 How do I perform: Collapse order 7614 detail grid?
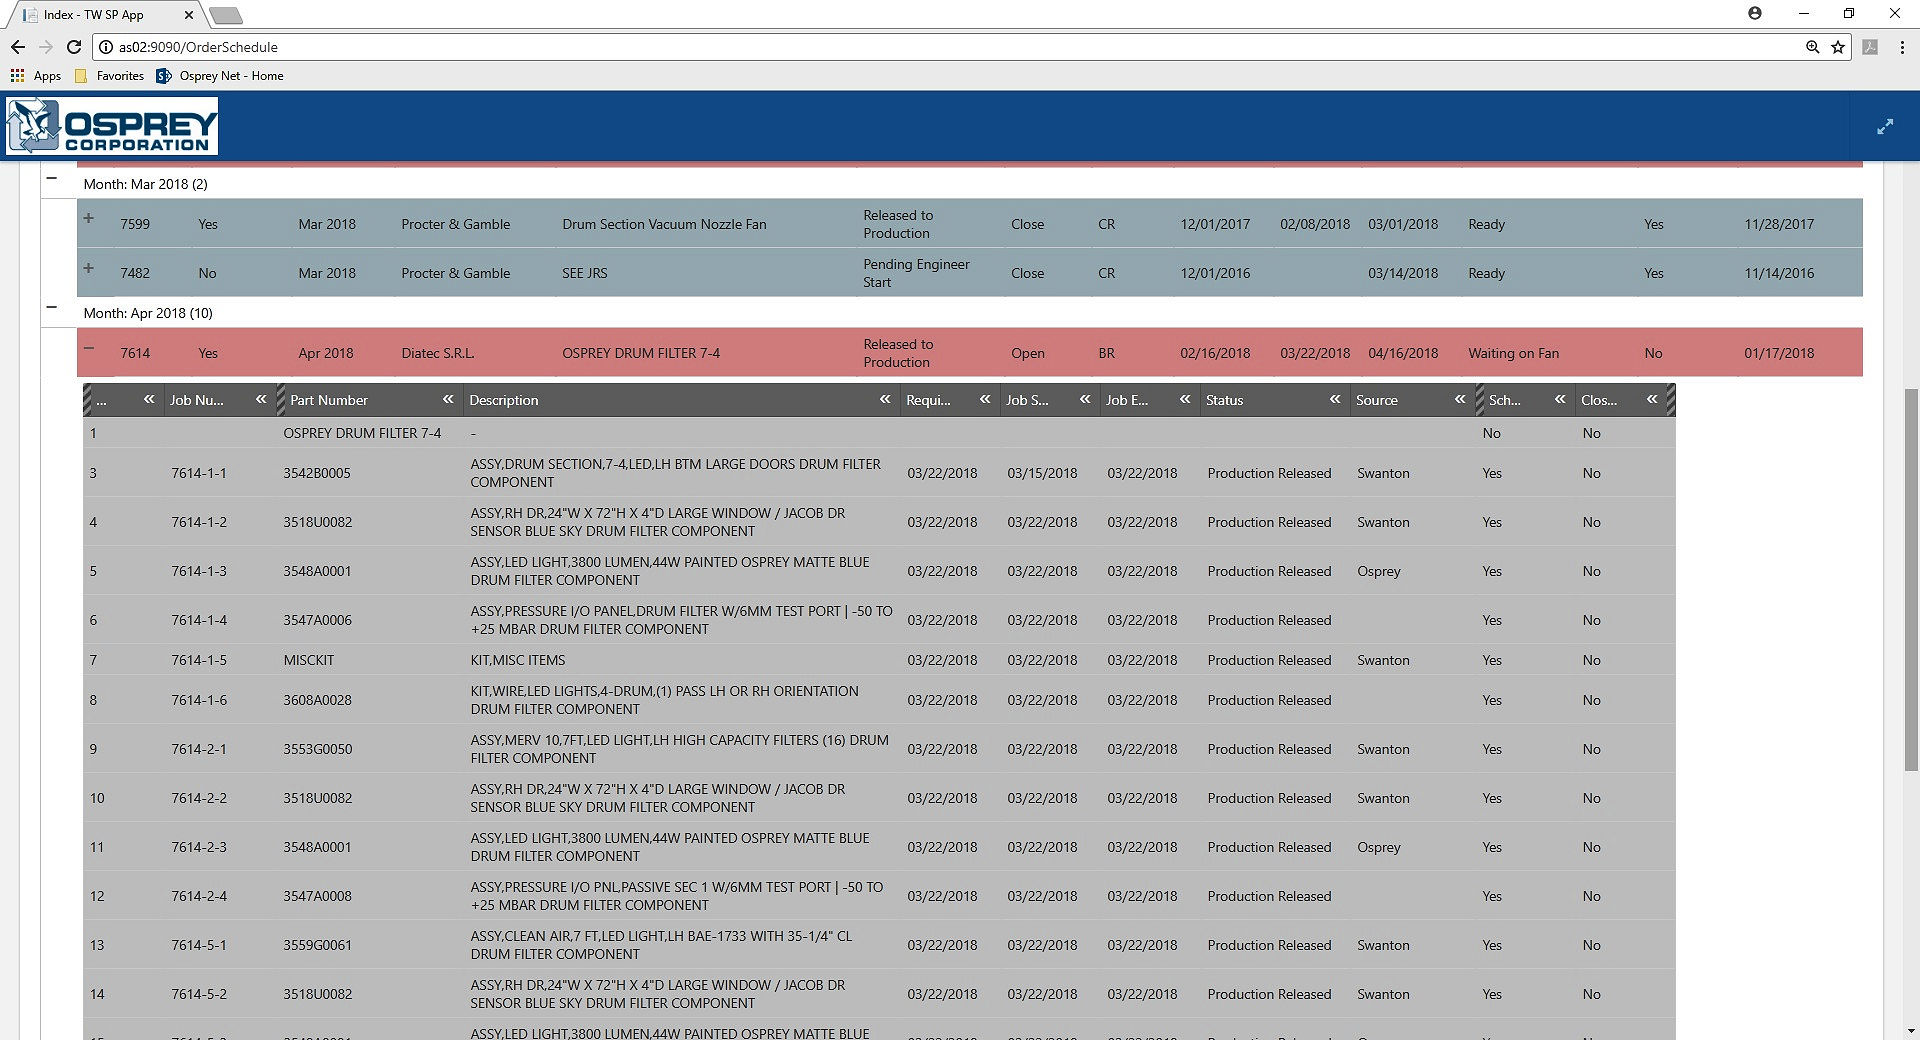click(89, 348)
